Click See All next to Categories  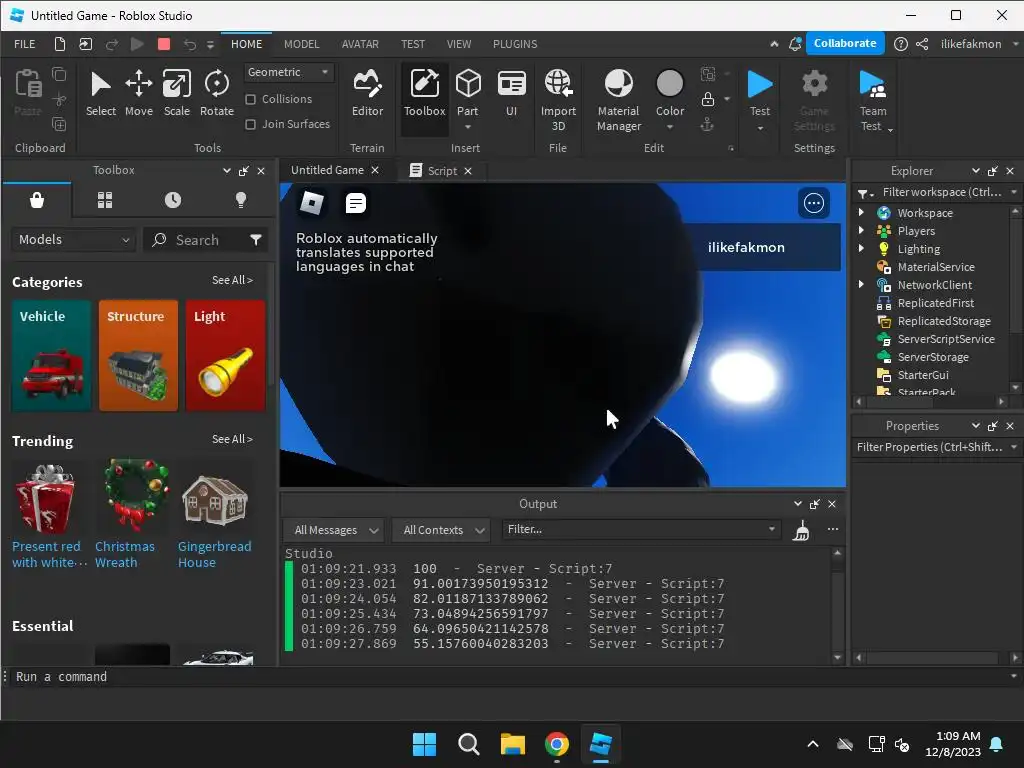(x=232, y=280)
